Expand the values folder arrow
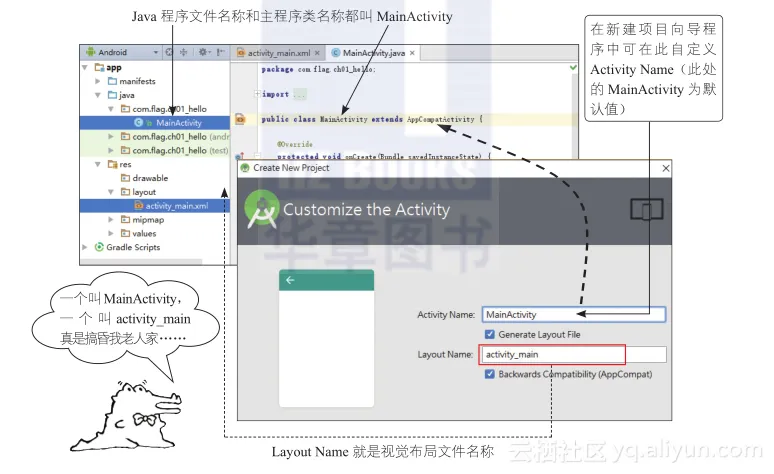The width and height of the screenshot is (774, 474). pyautogui.click(x=111, y=233)
